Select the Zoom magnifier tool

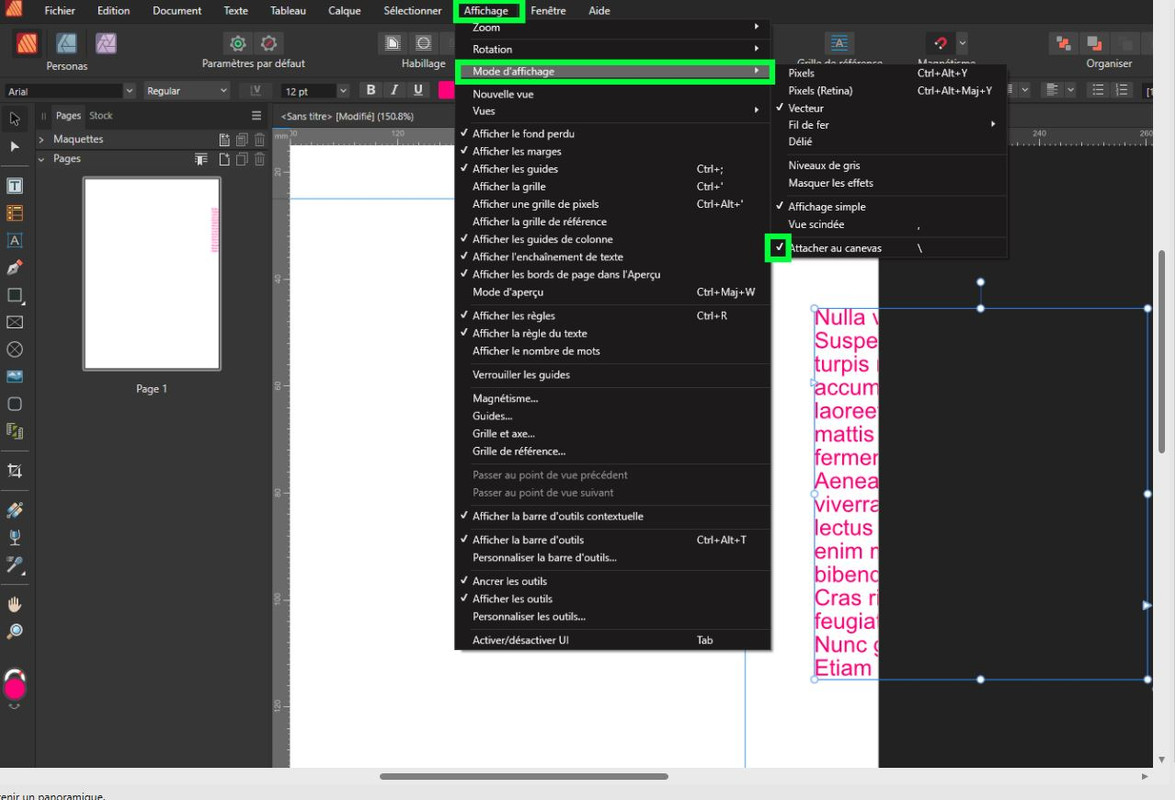14,631
